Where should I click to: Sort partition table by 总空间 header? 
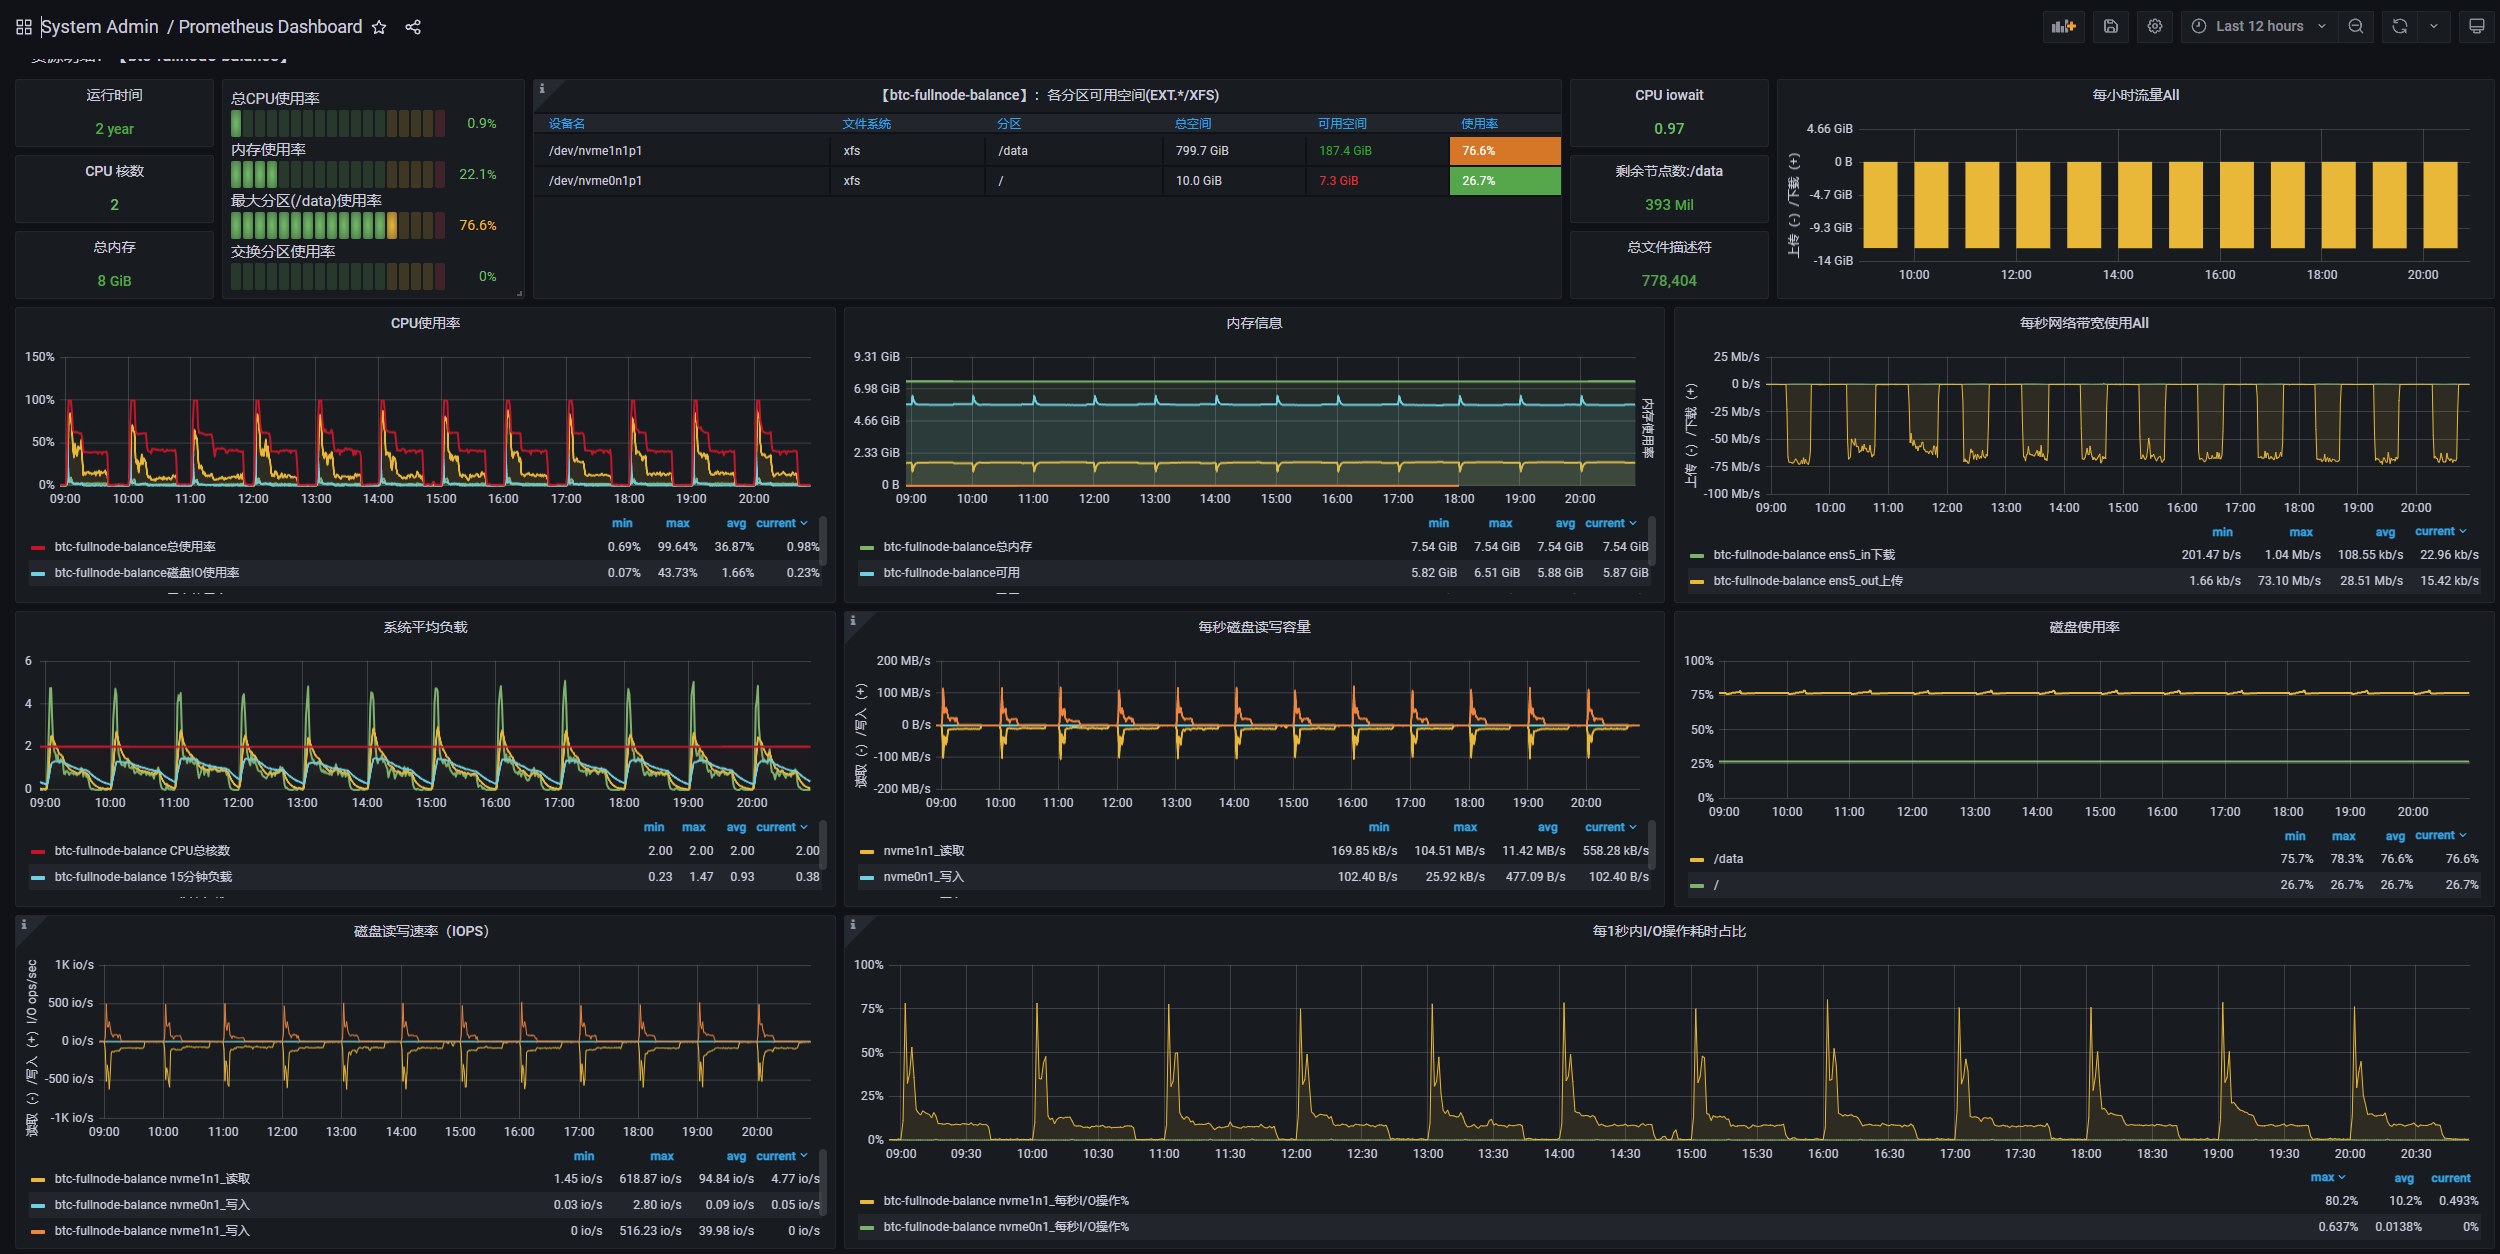[1192, 124]
